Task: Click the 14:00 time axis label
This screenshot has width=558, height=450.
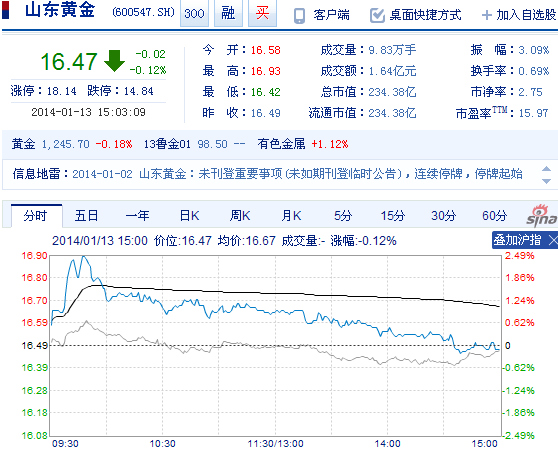Action: [x=387, y=444]
